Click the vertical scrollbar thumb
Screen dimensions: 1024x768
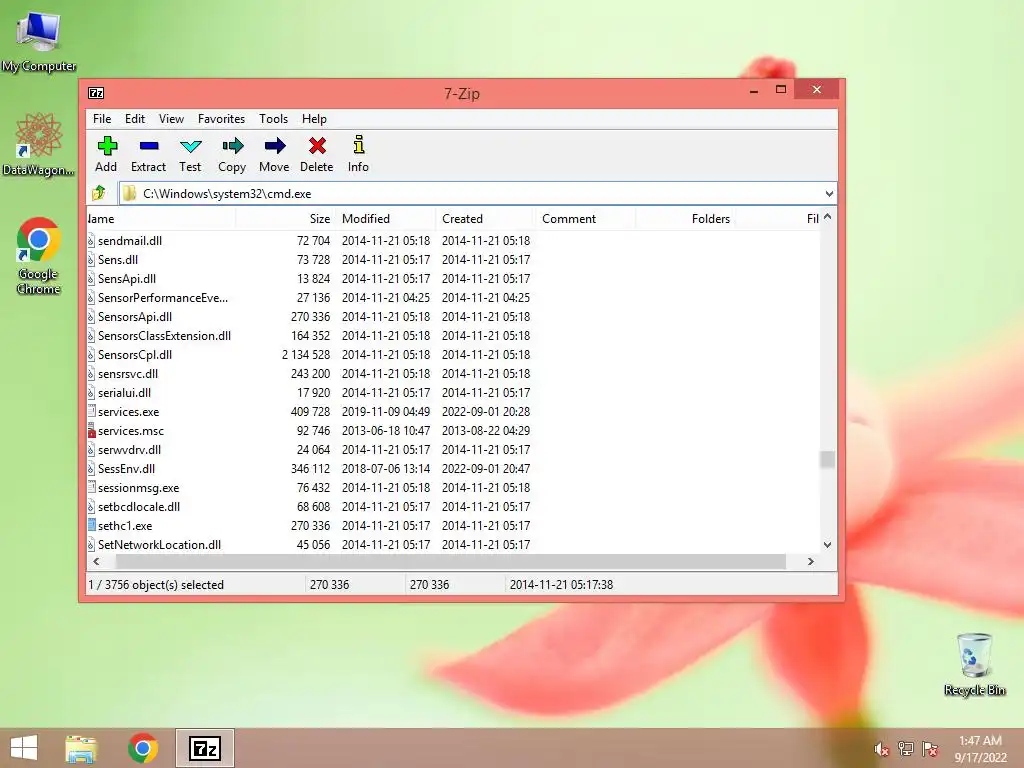[827, 459]
